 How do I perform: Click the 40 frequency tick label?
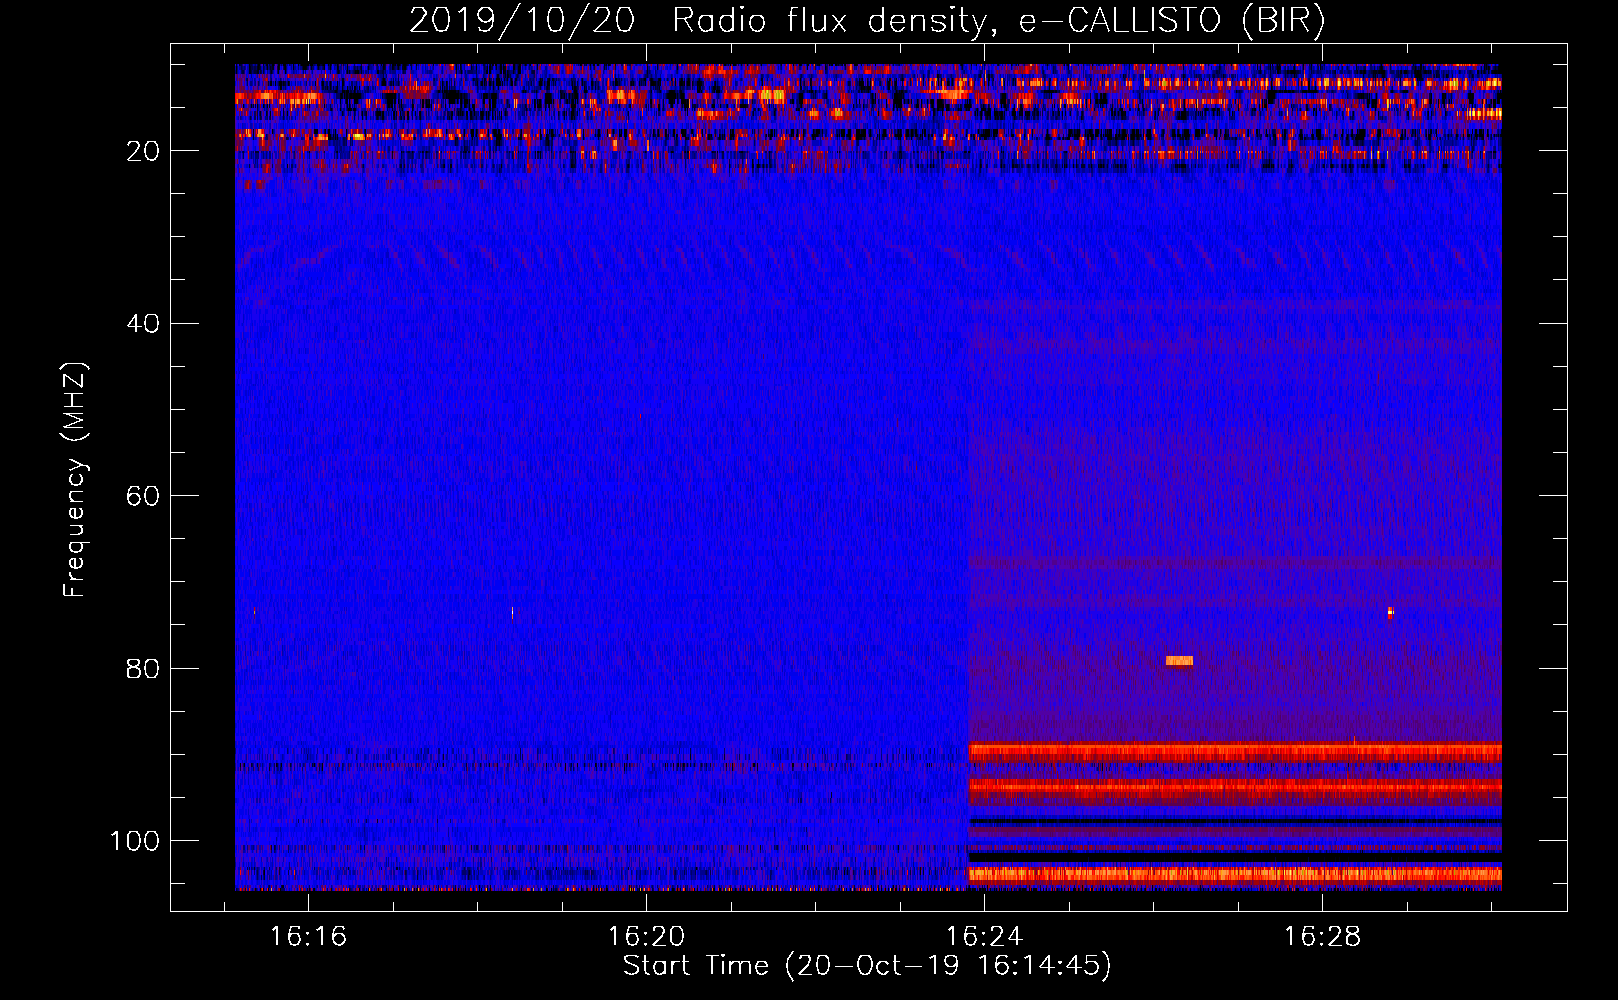pyautogui.click(x=144, y=324)
